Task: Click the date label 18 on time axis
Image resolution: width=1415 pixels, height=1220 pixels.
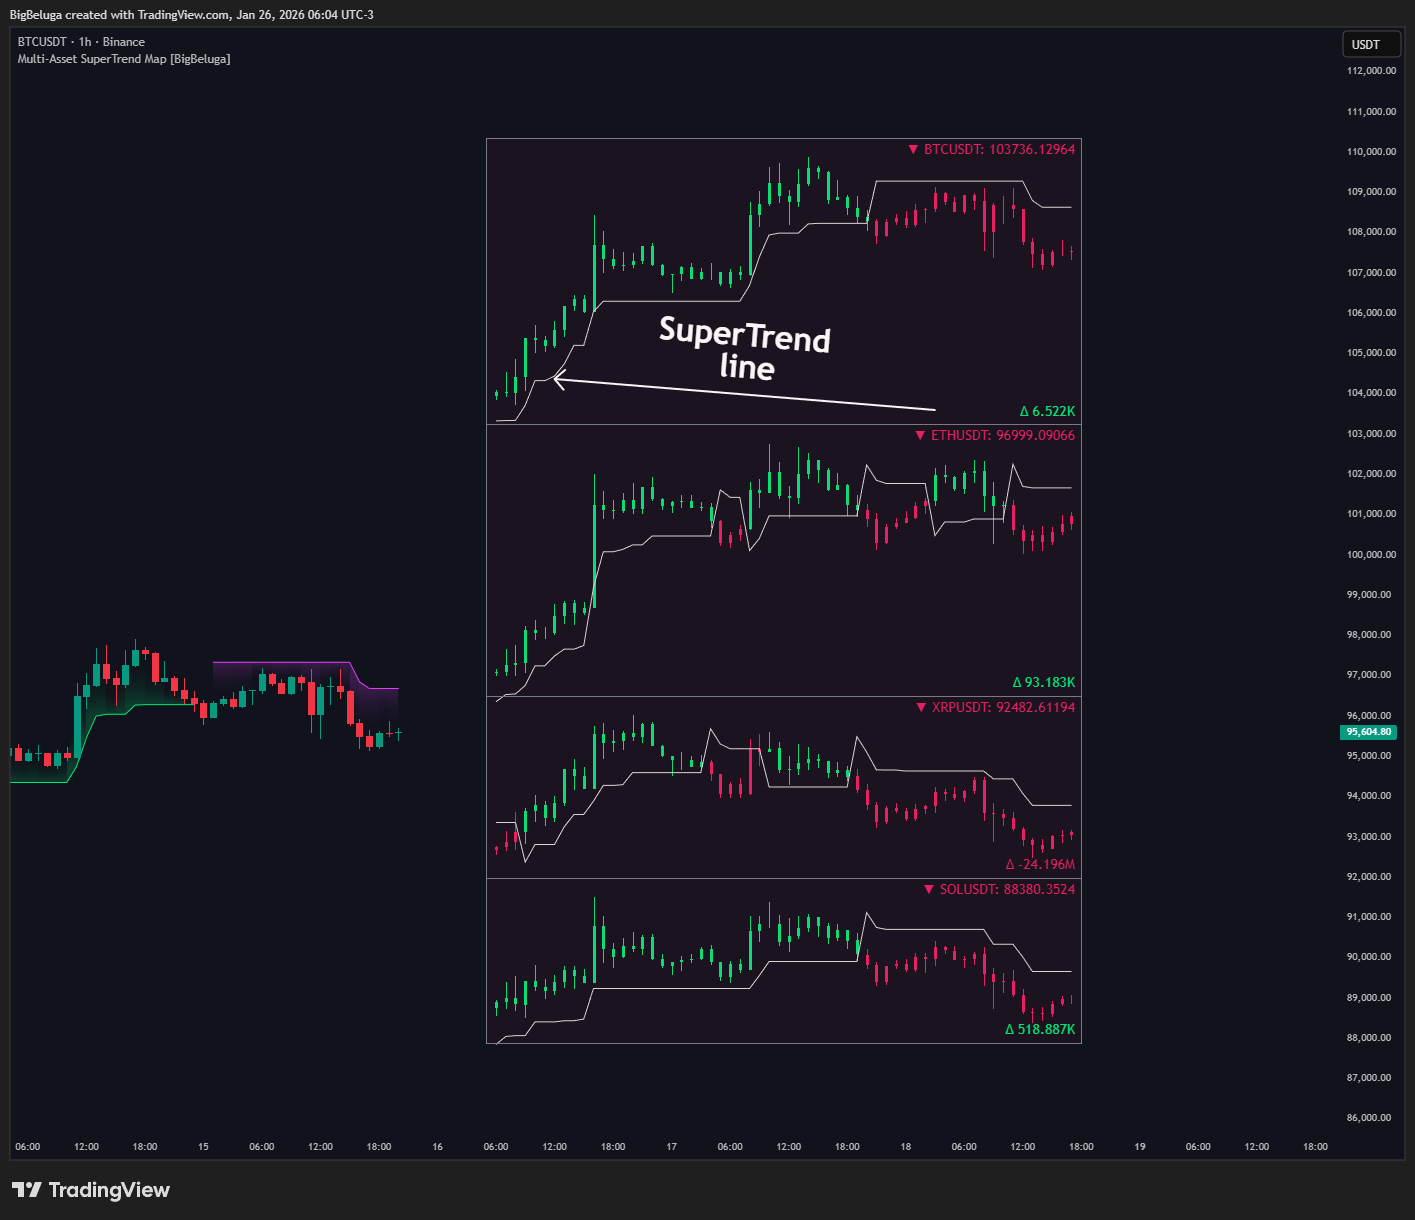Action: [906, 1147]
